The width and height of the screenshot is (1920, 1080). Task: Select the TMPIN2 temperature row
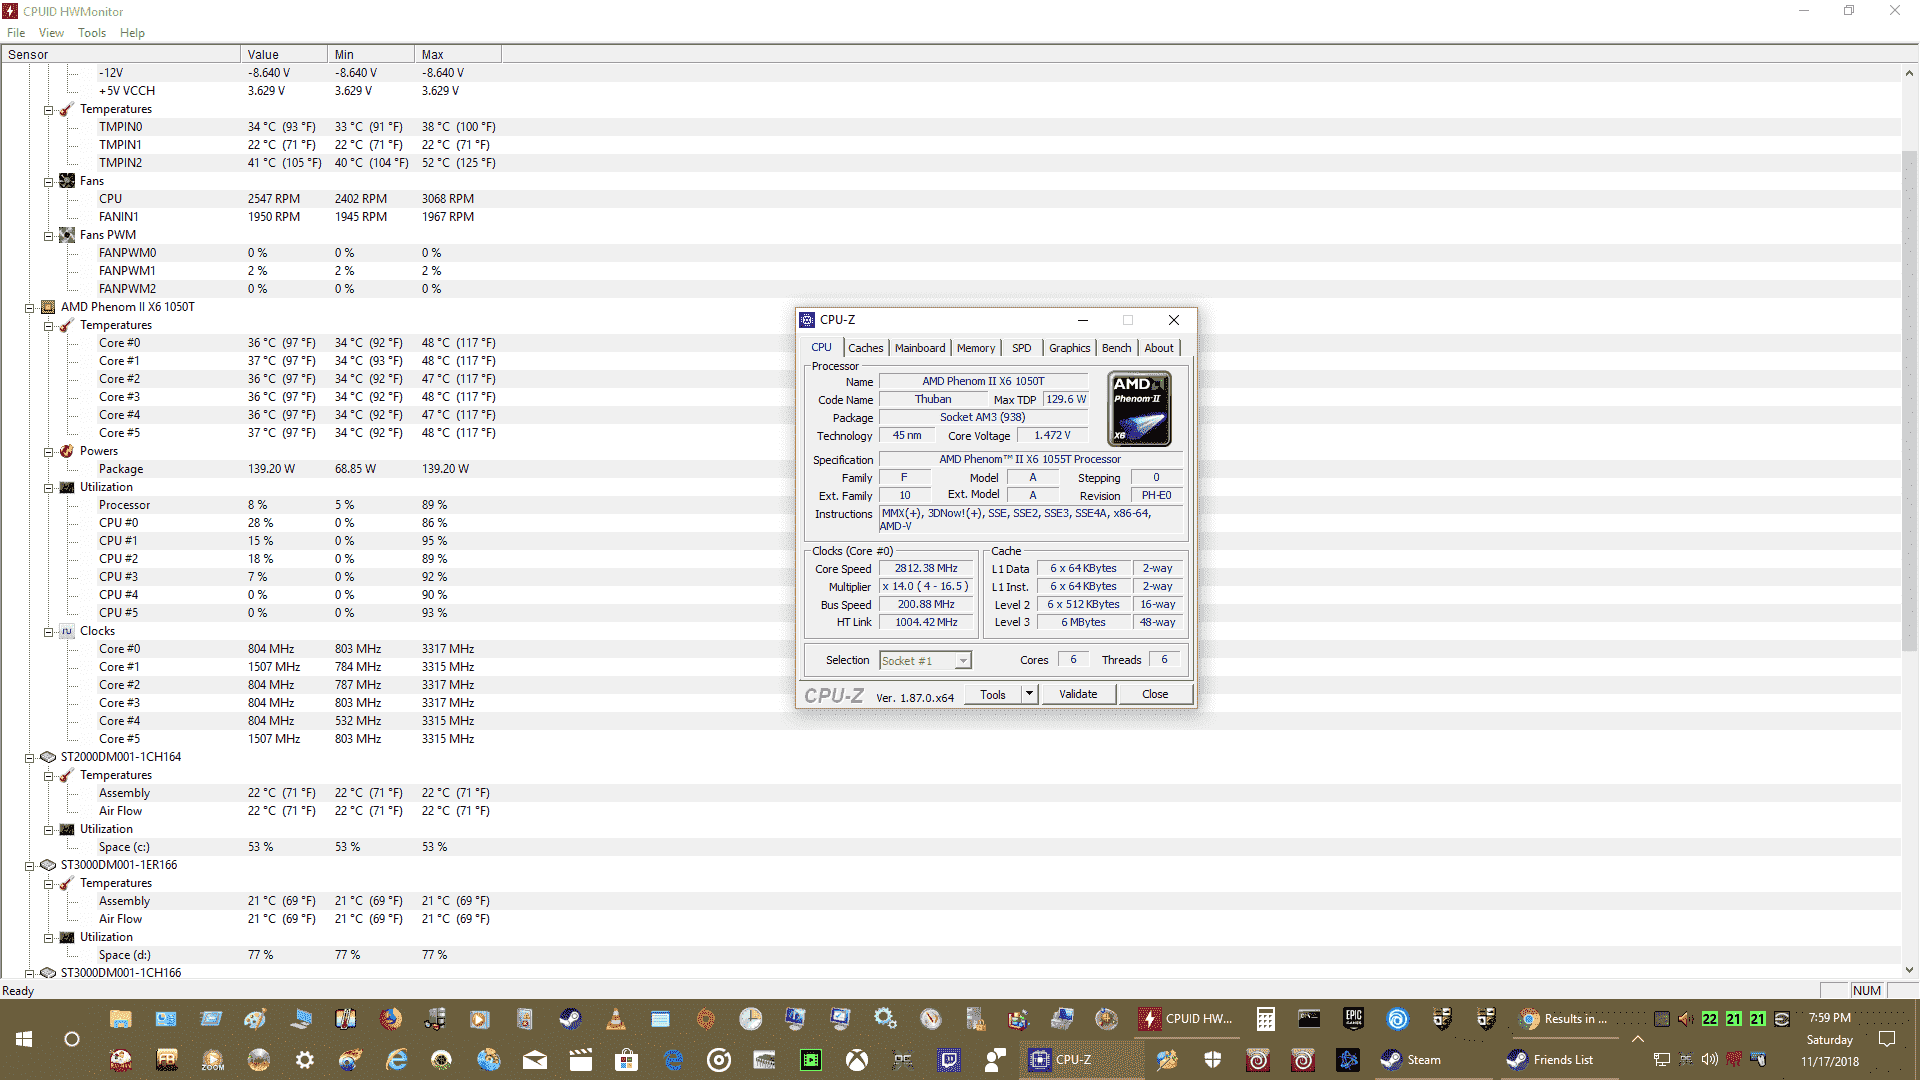(x=950, y=163)
